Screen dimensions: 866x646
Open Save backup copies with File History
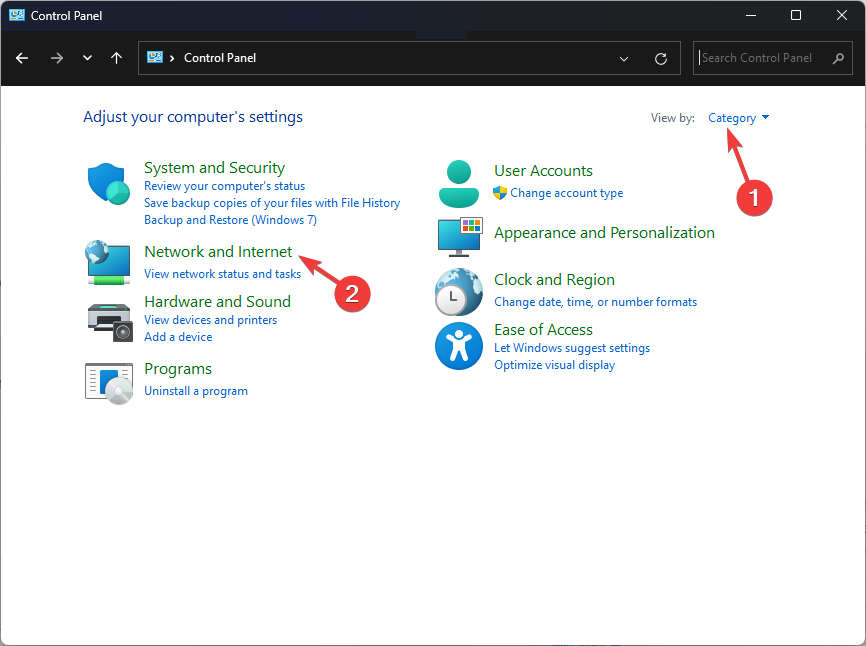pyautogui.click(x=272, y=203)
